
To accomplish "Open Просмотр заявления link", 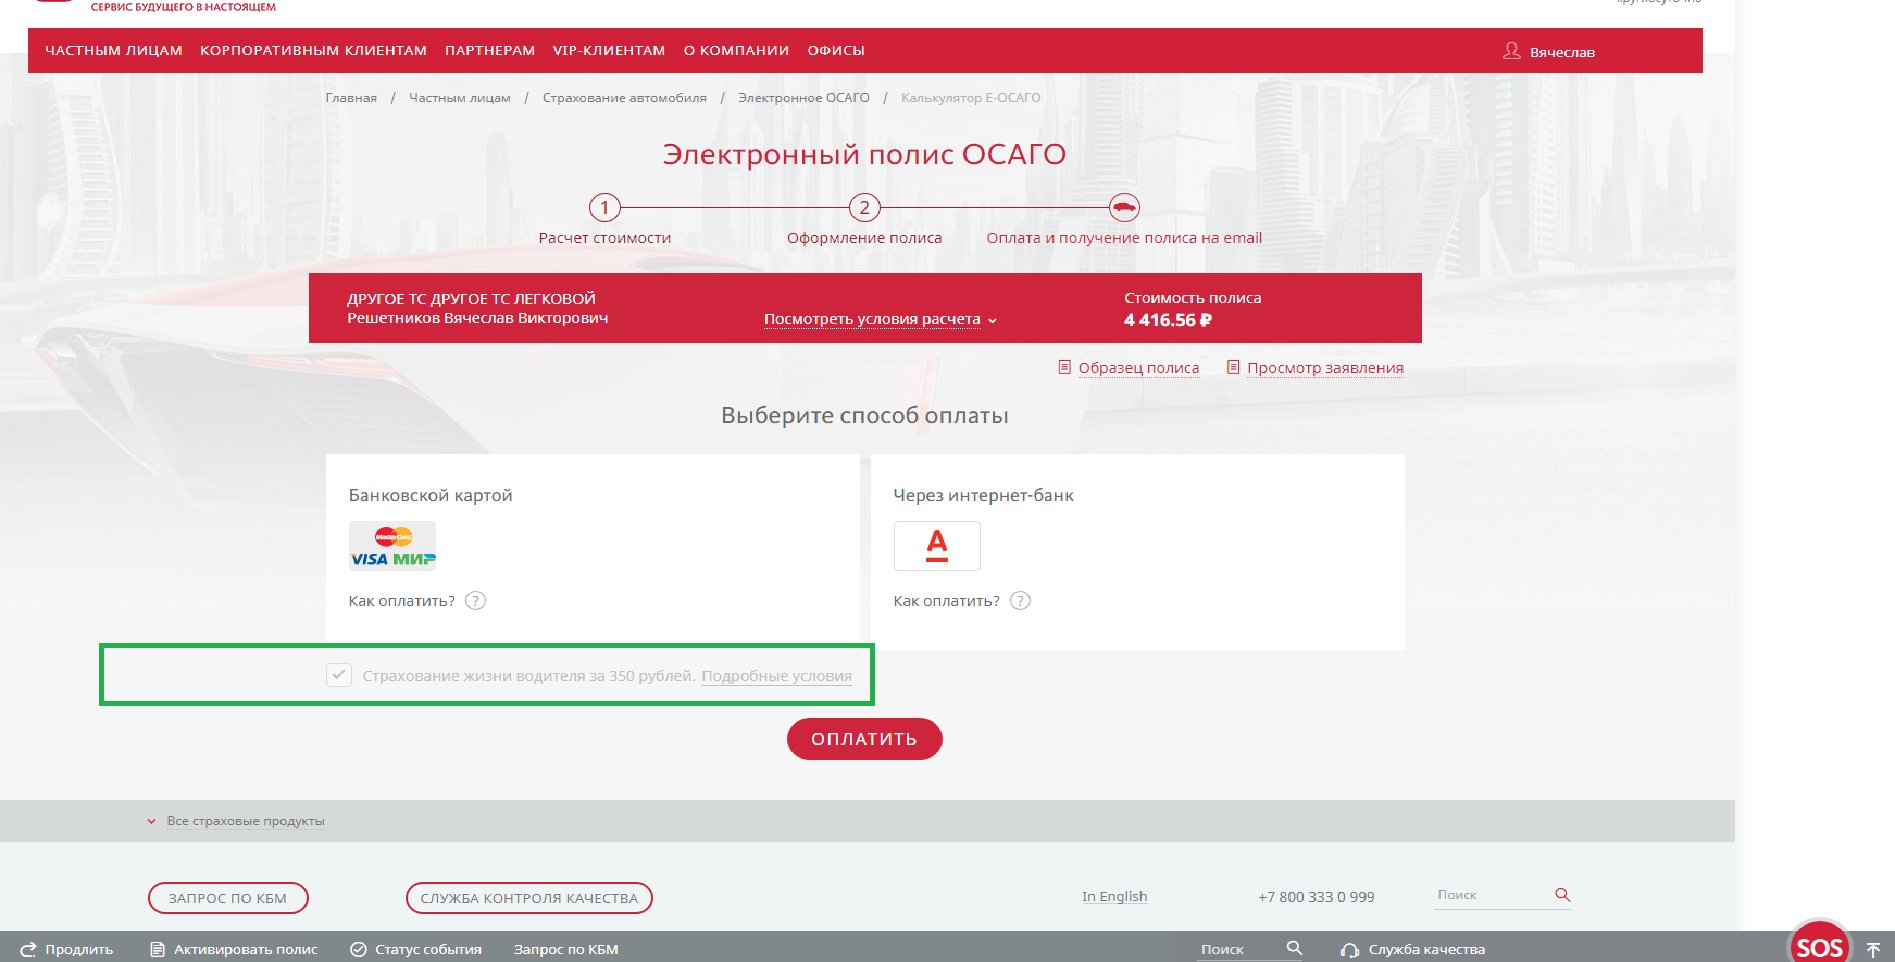I will [x=1324, y=368].
